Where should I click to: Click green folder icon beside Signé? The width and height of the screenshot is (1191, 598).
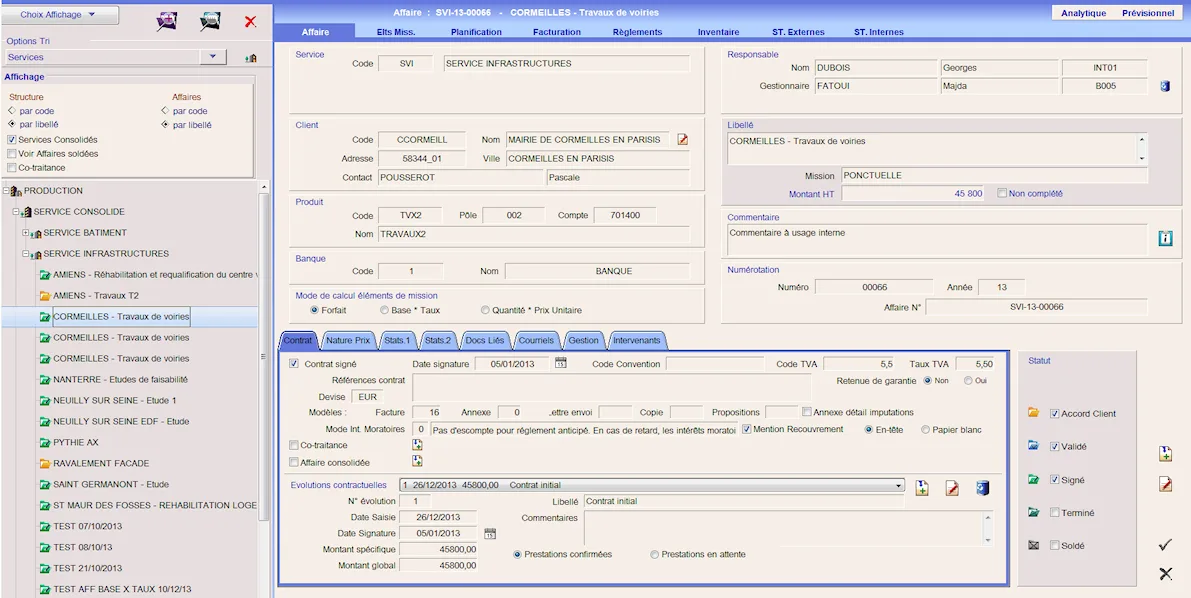tap(1033, 479)
